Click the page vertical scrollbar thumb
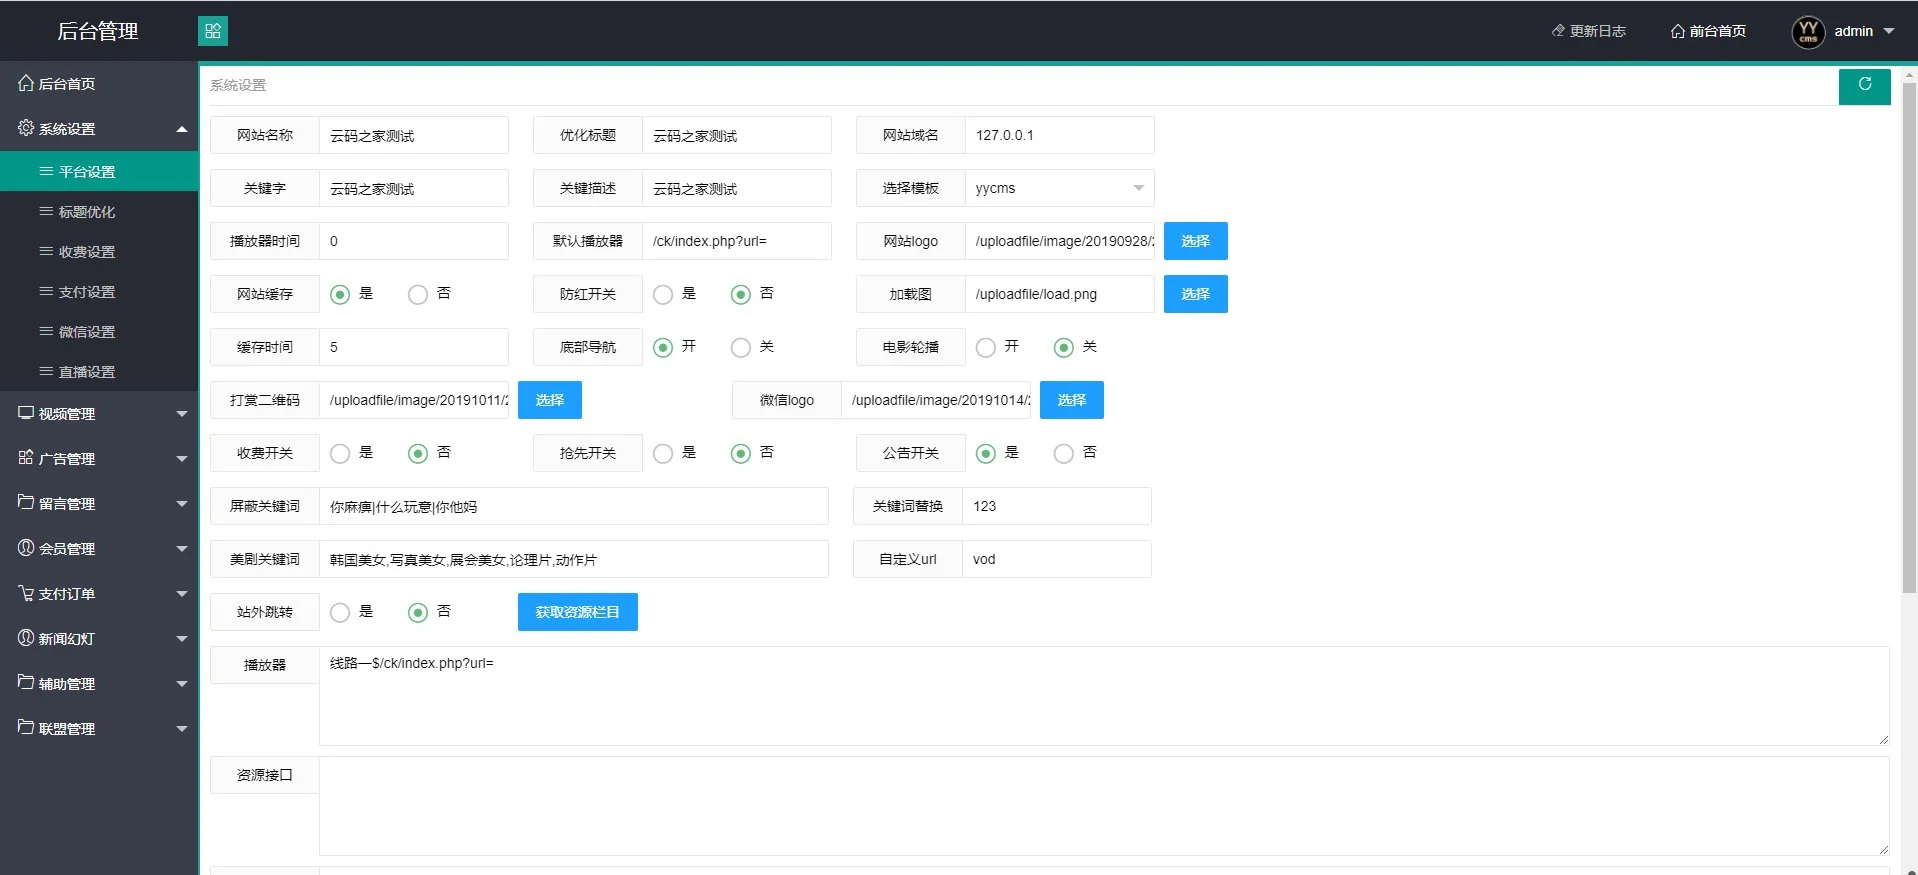This screenshot has height=875, width=1918. point(1909,340)
